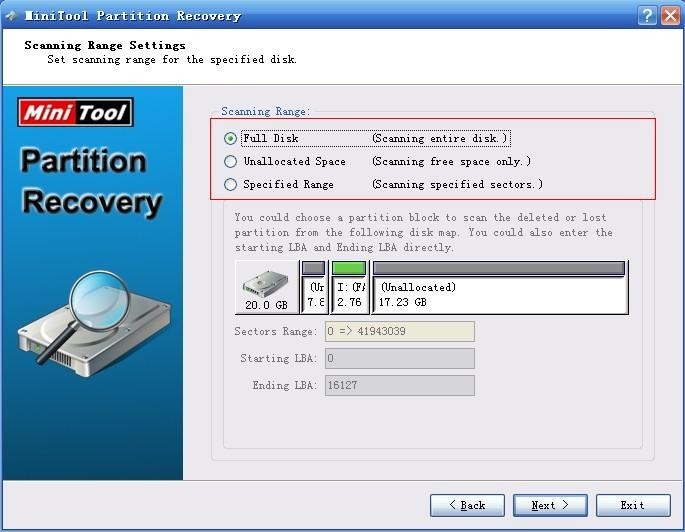
Task: Select the I: FAT partition block
Action: tap(349, 287)
